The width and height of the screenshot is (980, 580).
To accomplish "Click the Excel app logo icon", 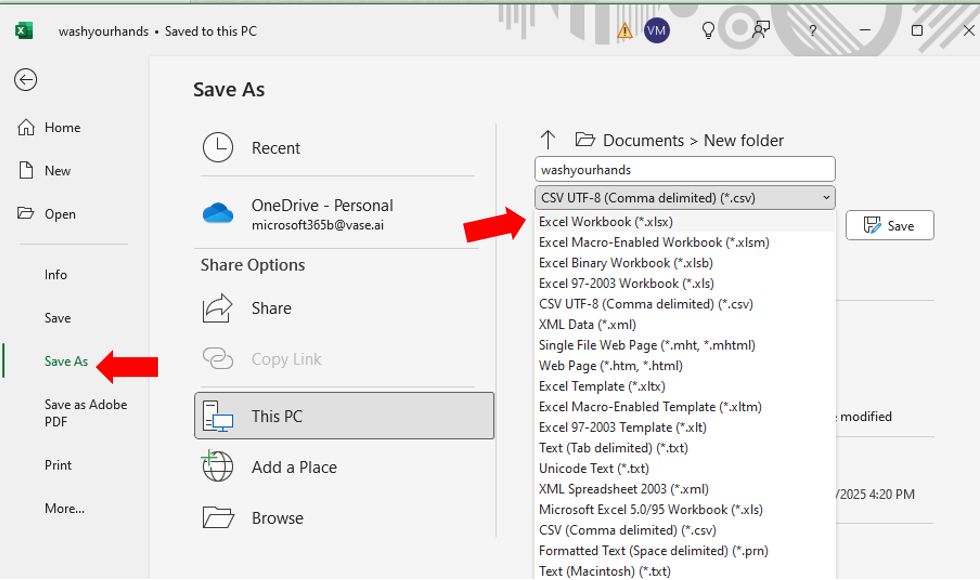I will 24,31.
